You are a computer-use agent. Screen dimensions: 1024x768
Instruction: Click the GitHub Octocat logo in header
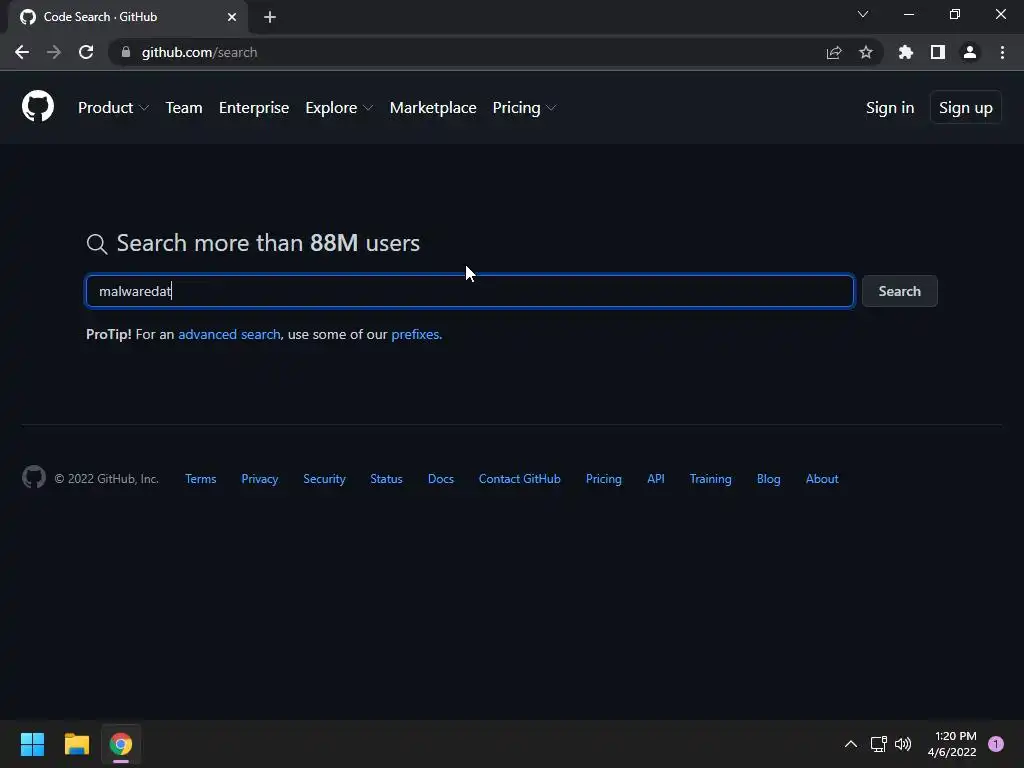38,106
